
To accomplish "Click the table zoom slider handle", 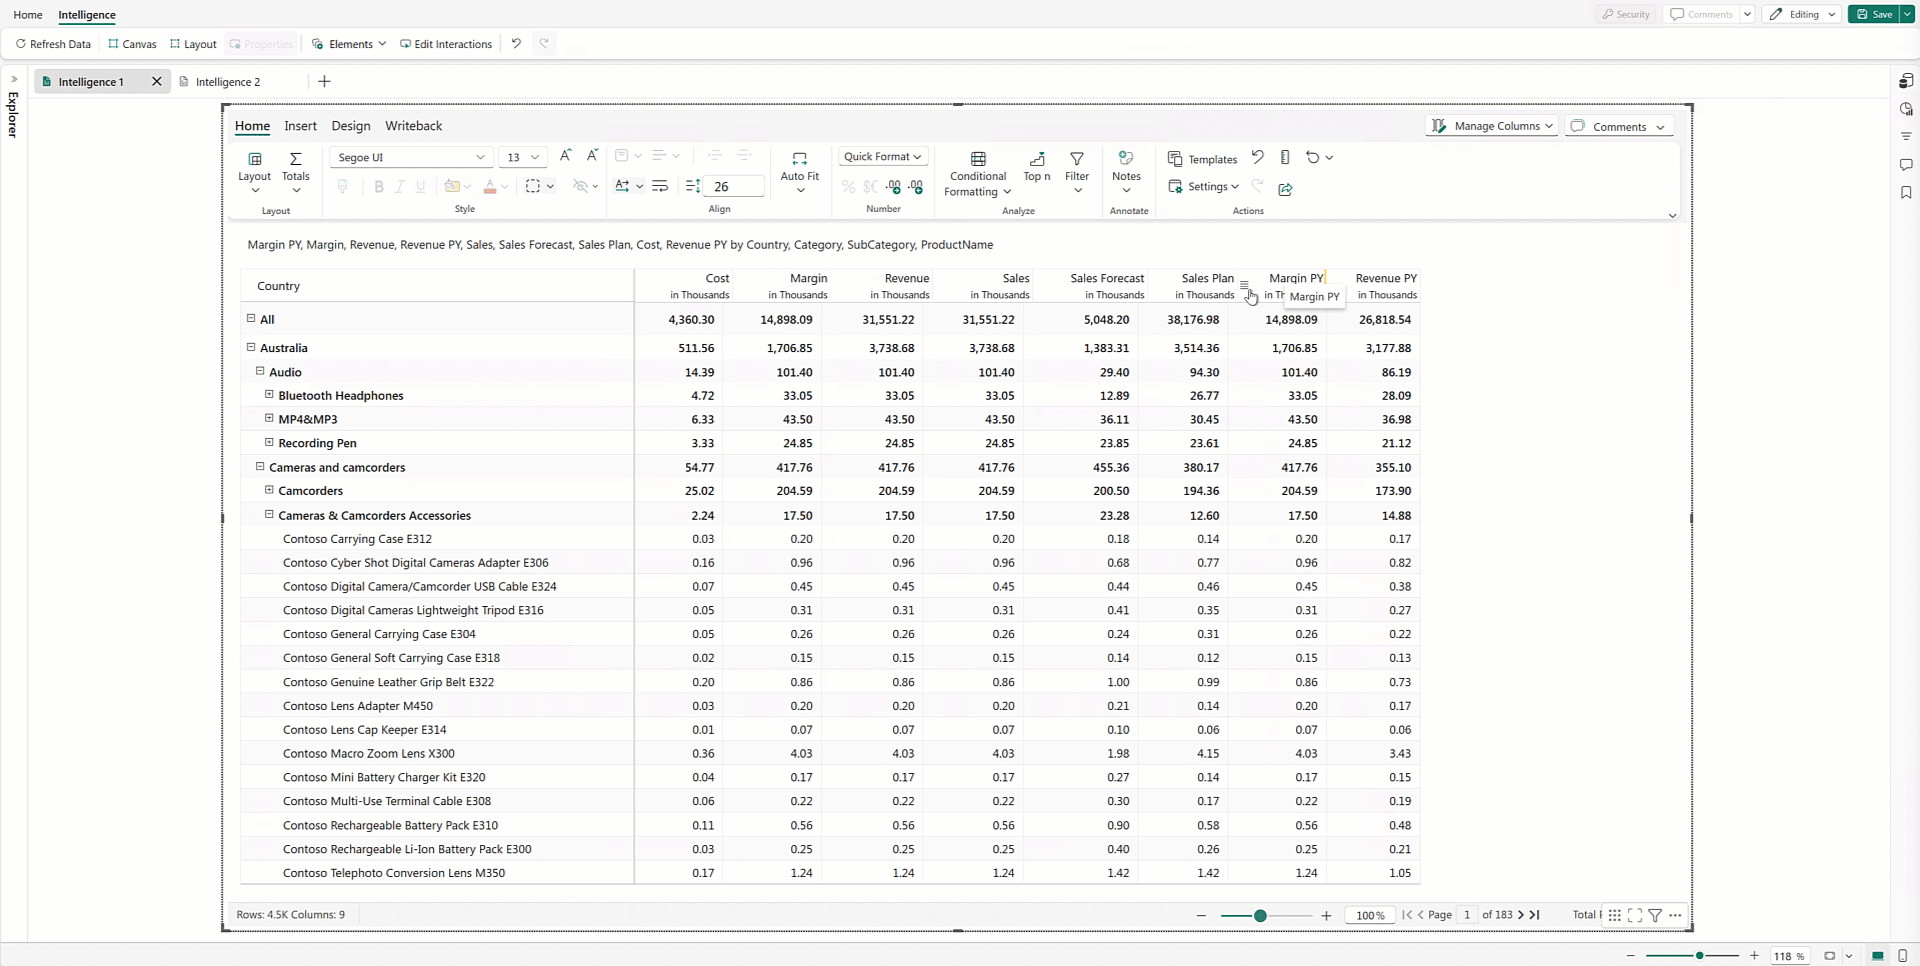I will tap(1260, 915).
